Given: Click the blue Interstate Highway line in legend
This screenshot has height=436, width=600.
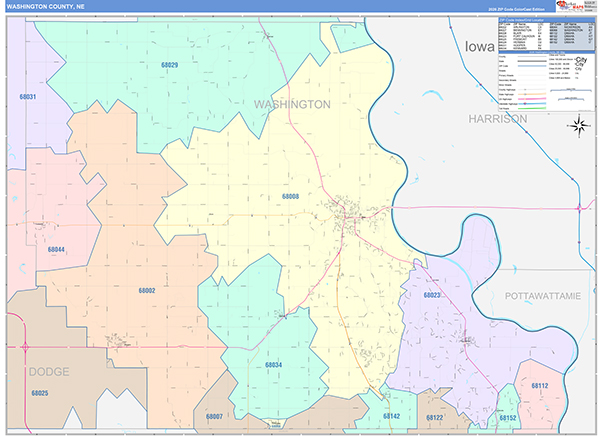Looking at the screenshot, I should click(x=532, y=103).
